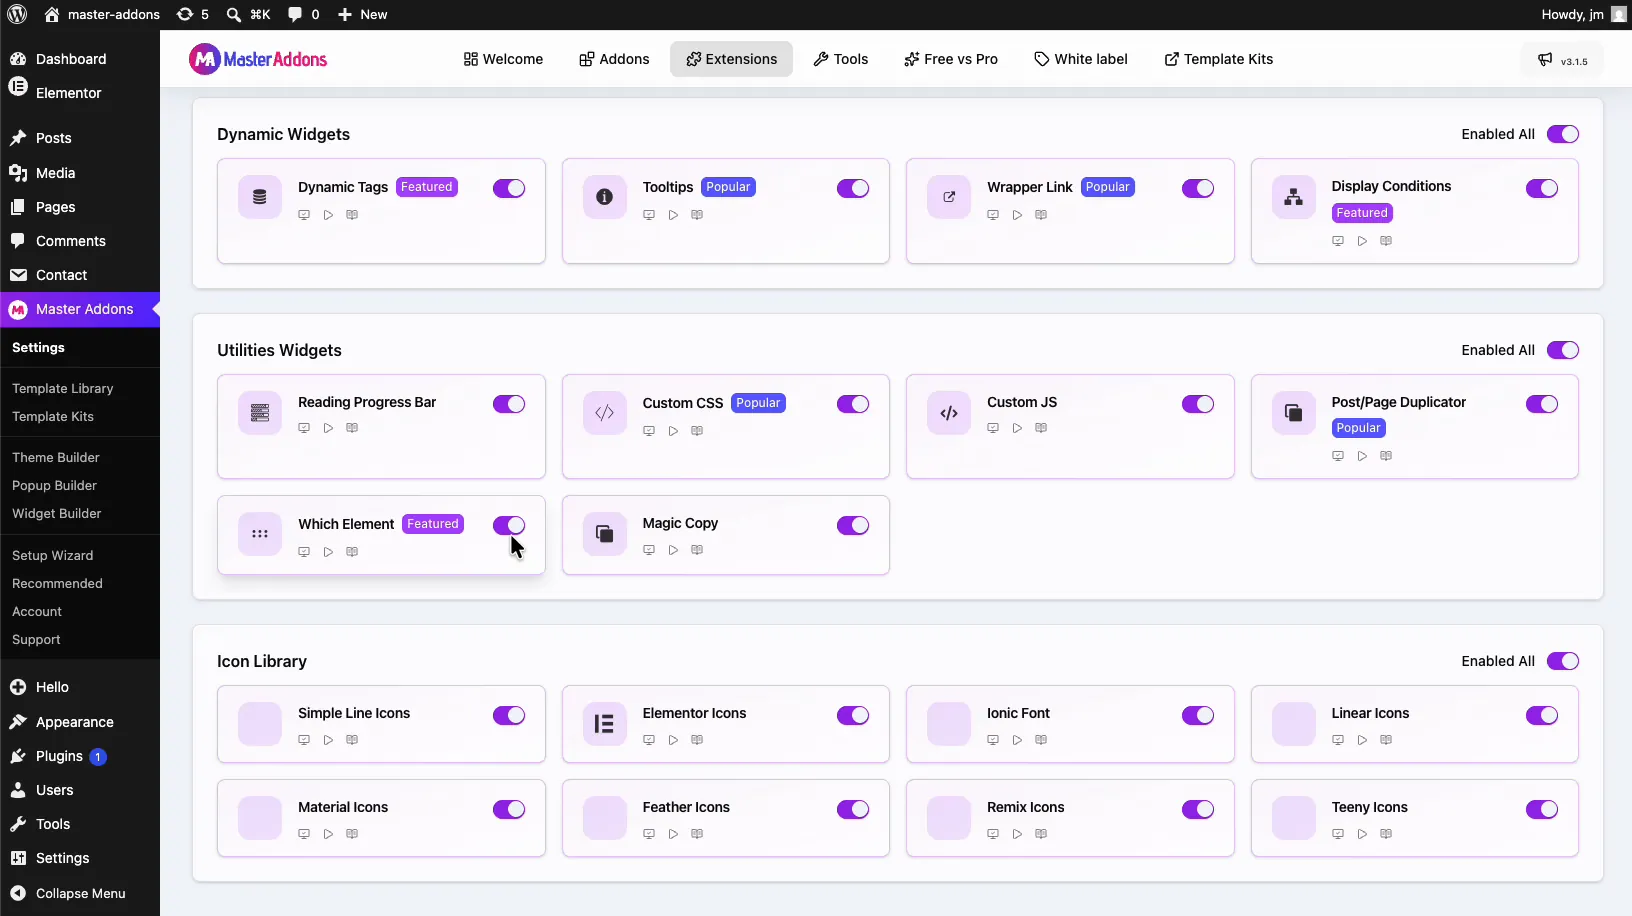Click Collapse Menu button
The height and width of the screenshot is (916, 1632).
(80, 893)
